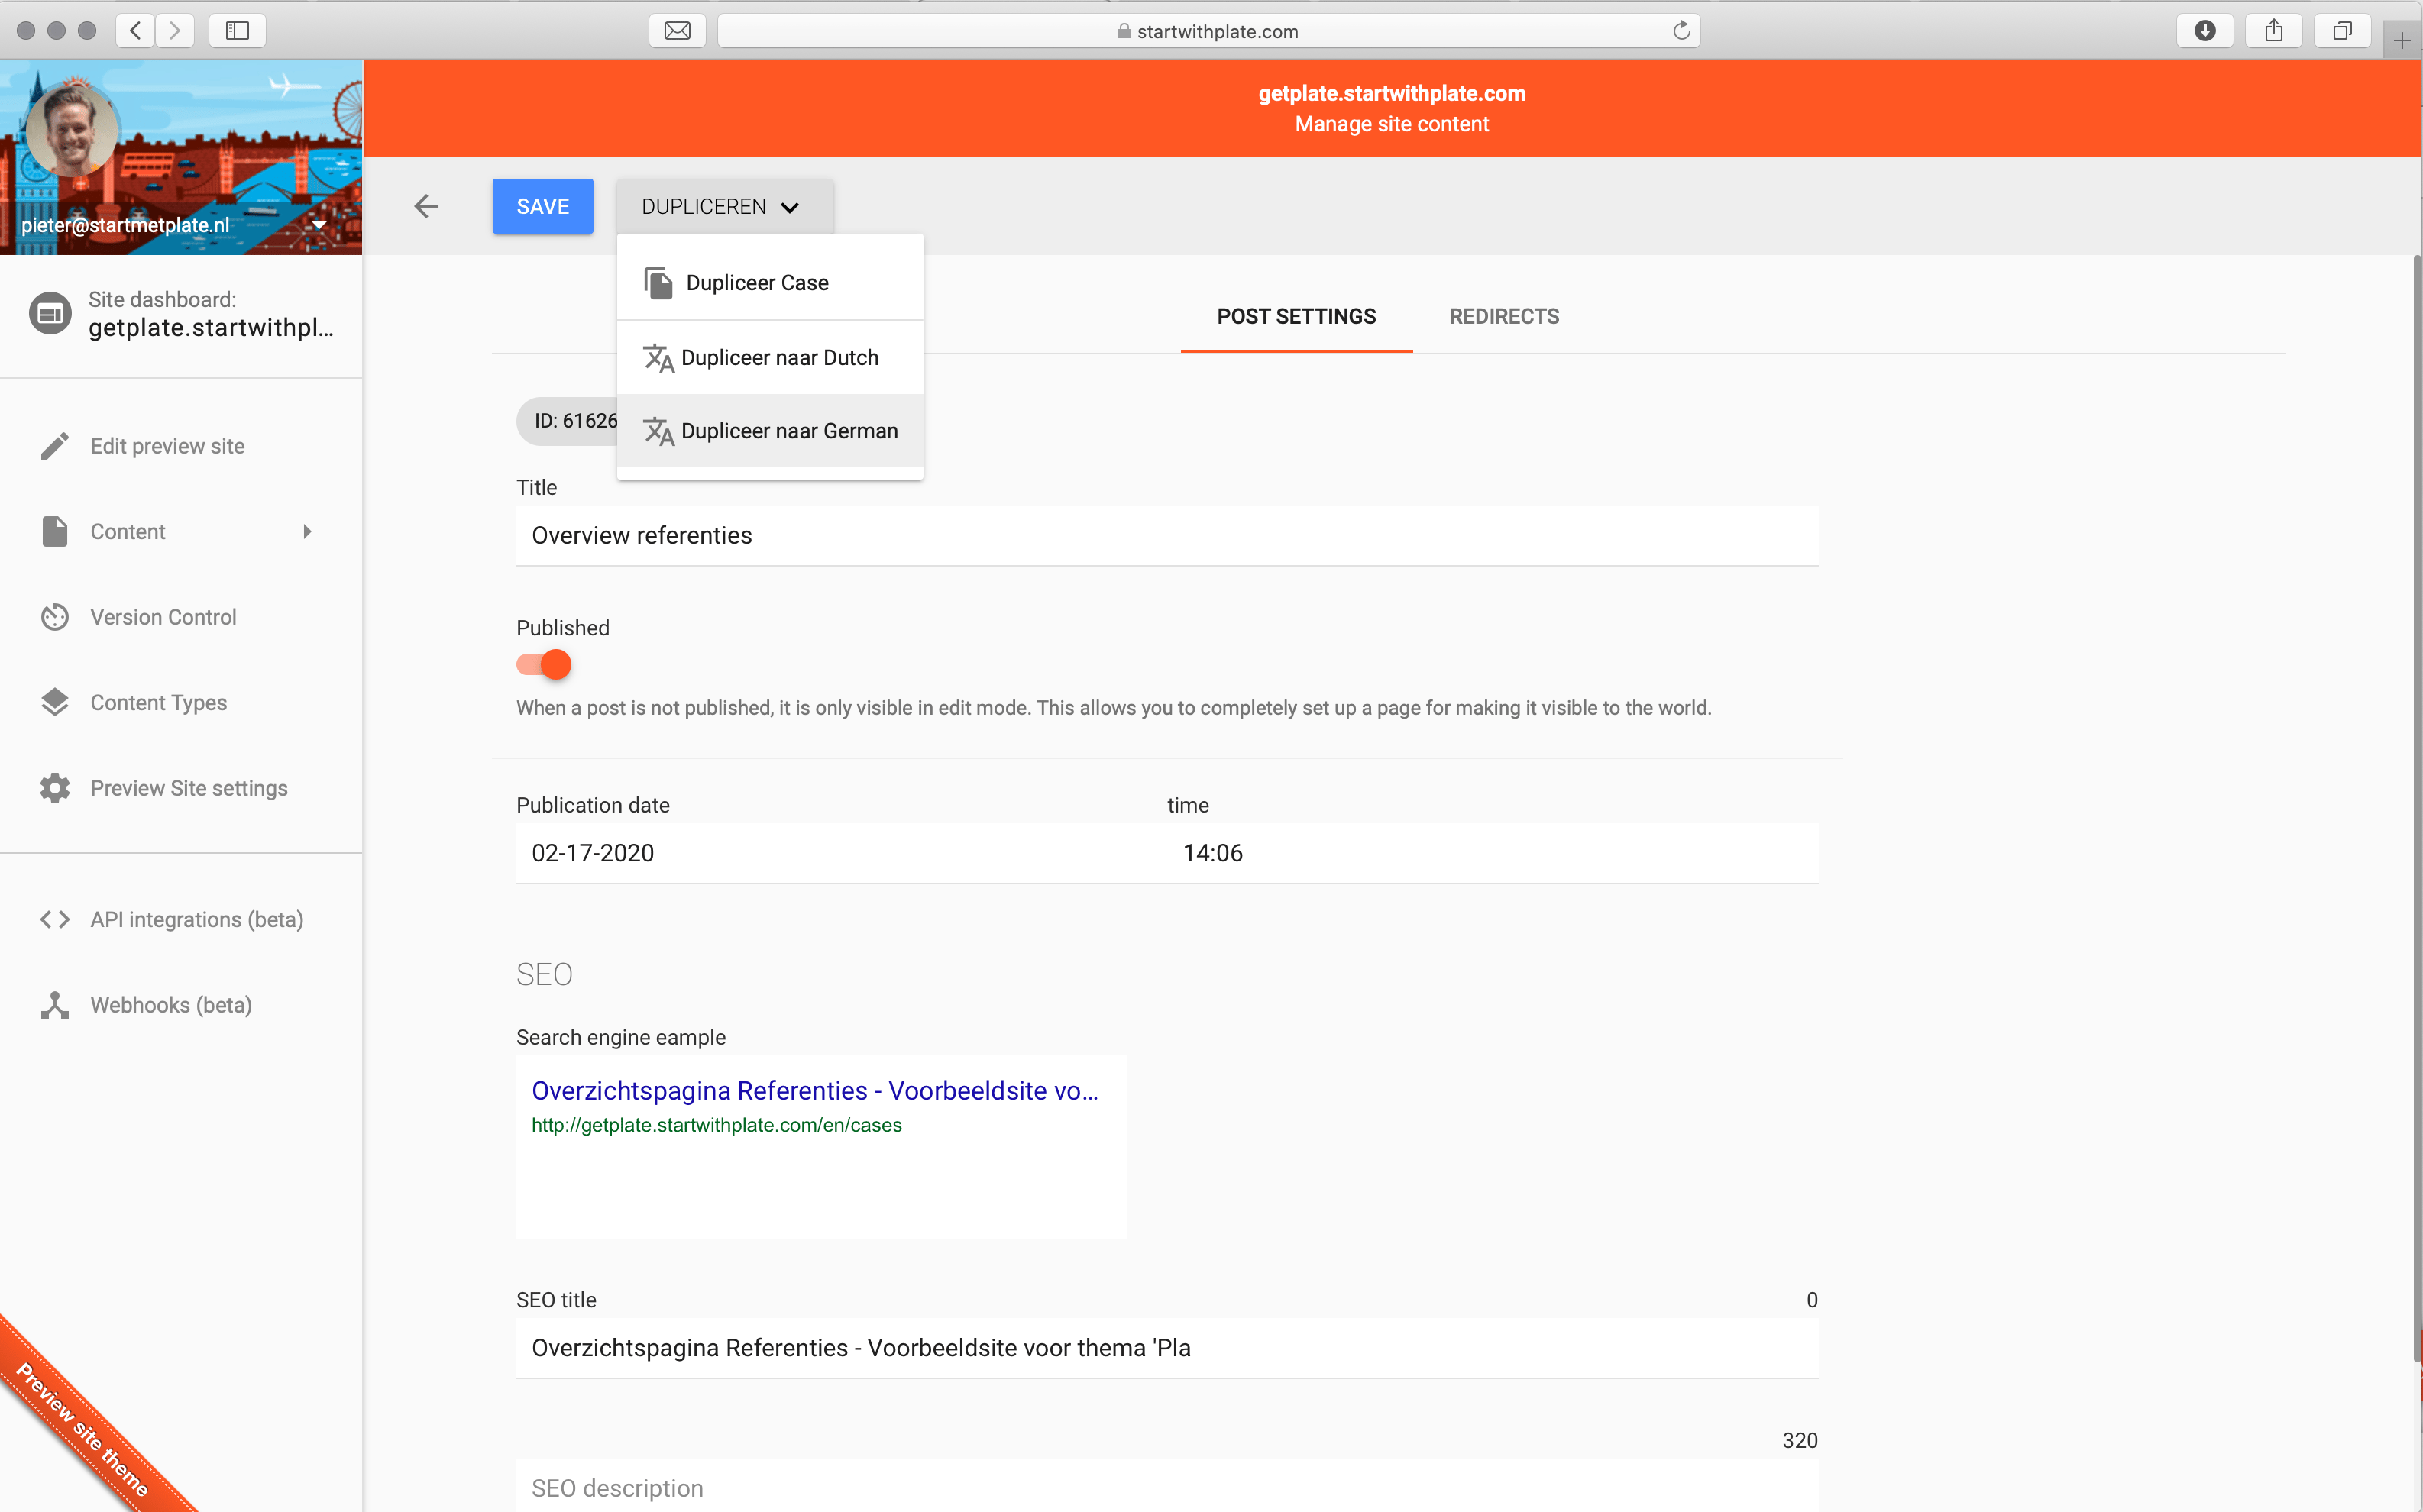Screen dimensions: 2423x1512
Task: Click the Version Control clock icon
Action: pyautogui.click(x=55, y=617)
